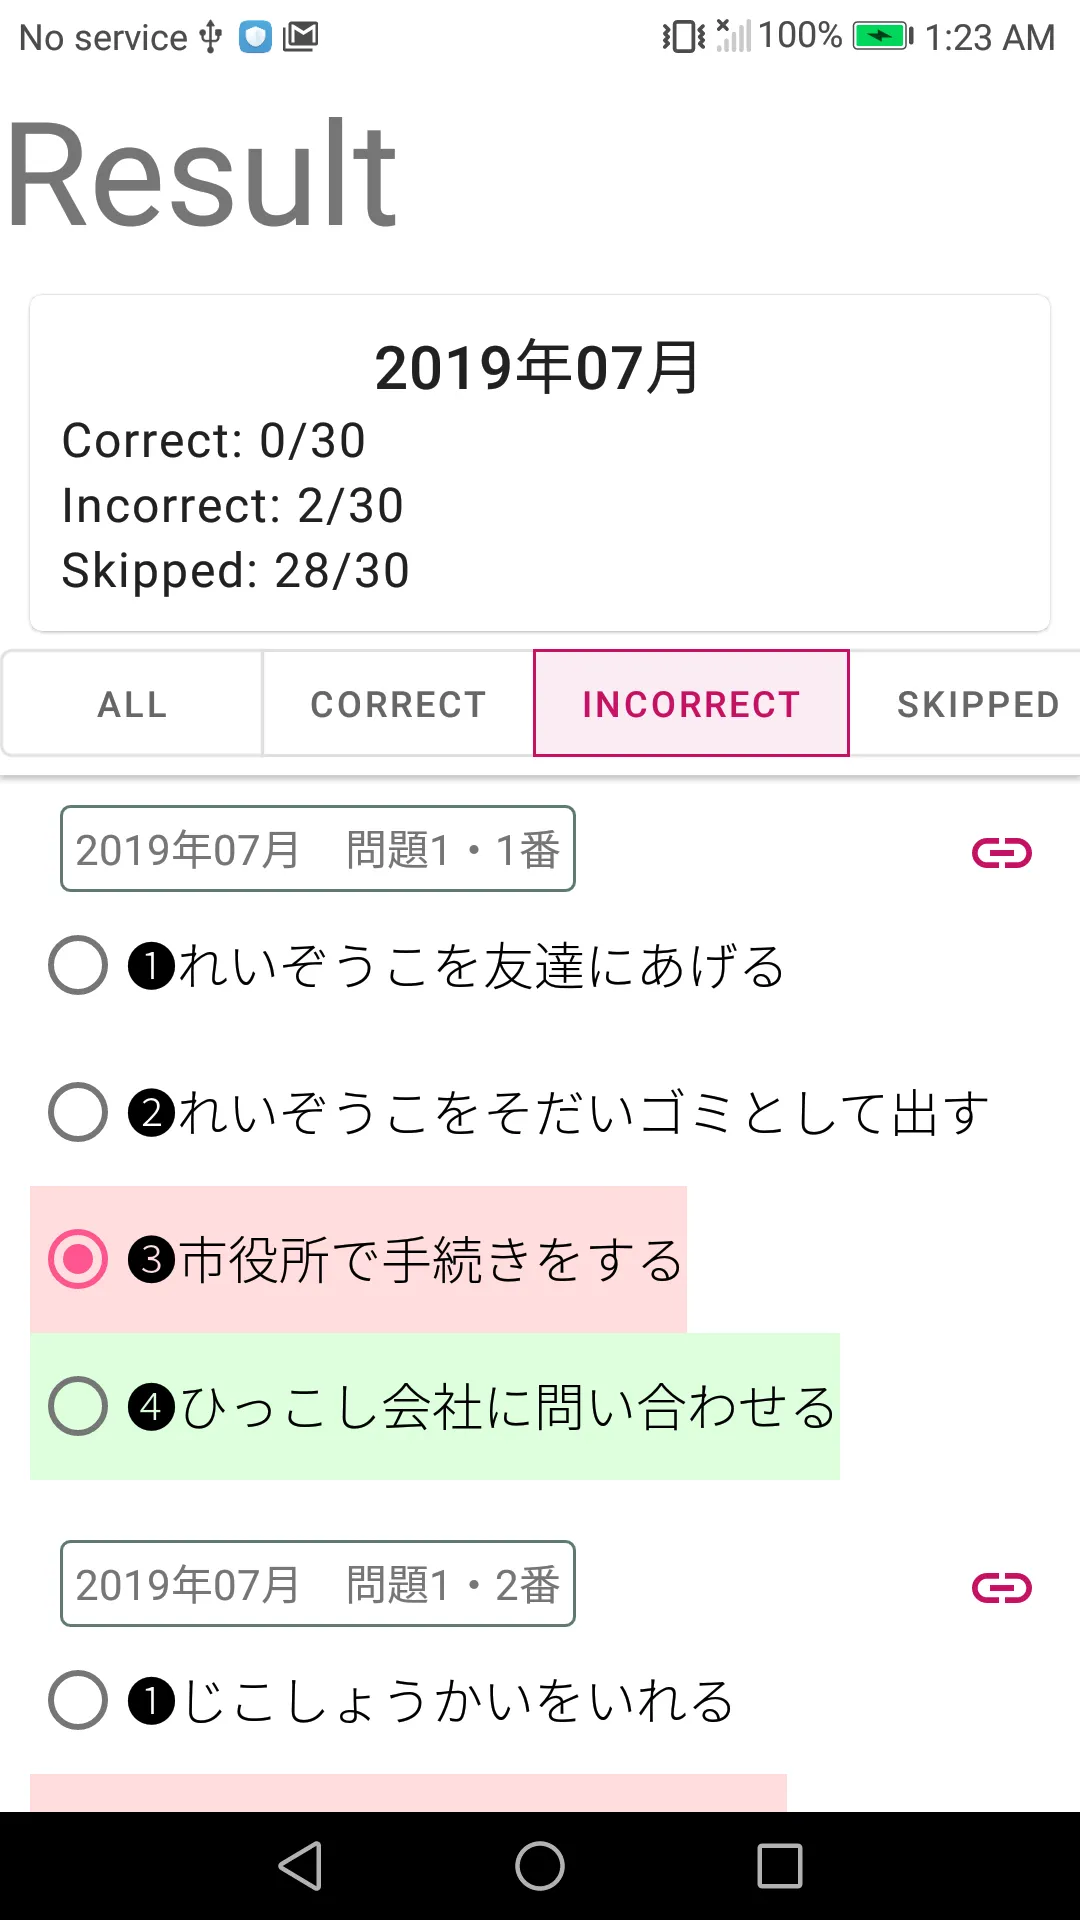The image size is (1080, 1920).
Task: Open the recent apps square icon
Action: [780, 1866]
